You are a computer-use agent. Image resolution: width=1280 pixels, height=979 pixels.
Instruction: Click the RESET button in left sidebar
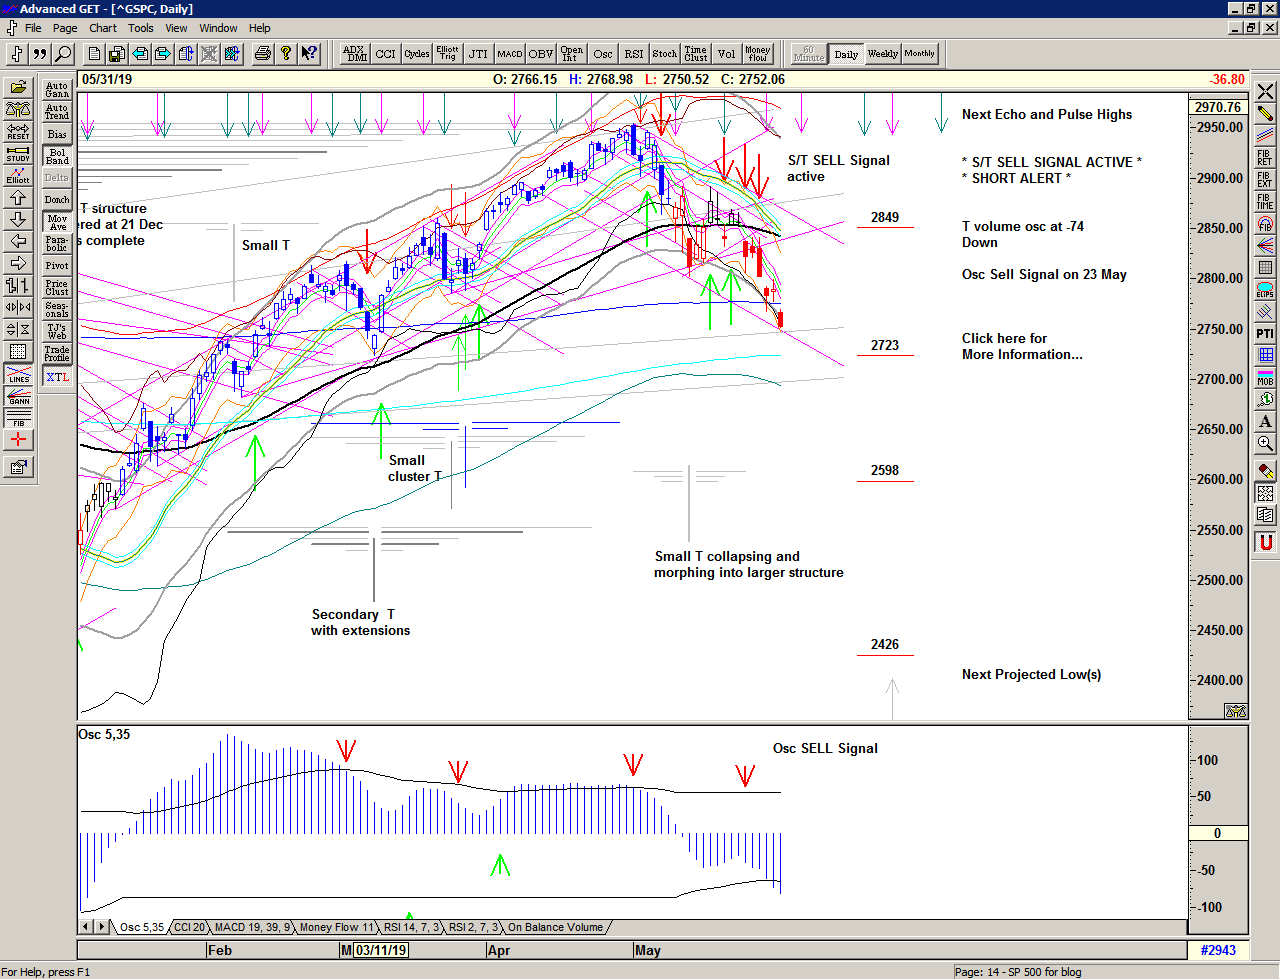(18, 132)
